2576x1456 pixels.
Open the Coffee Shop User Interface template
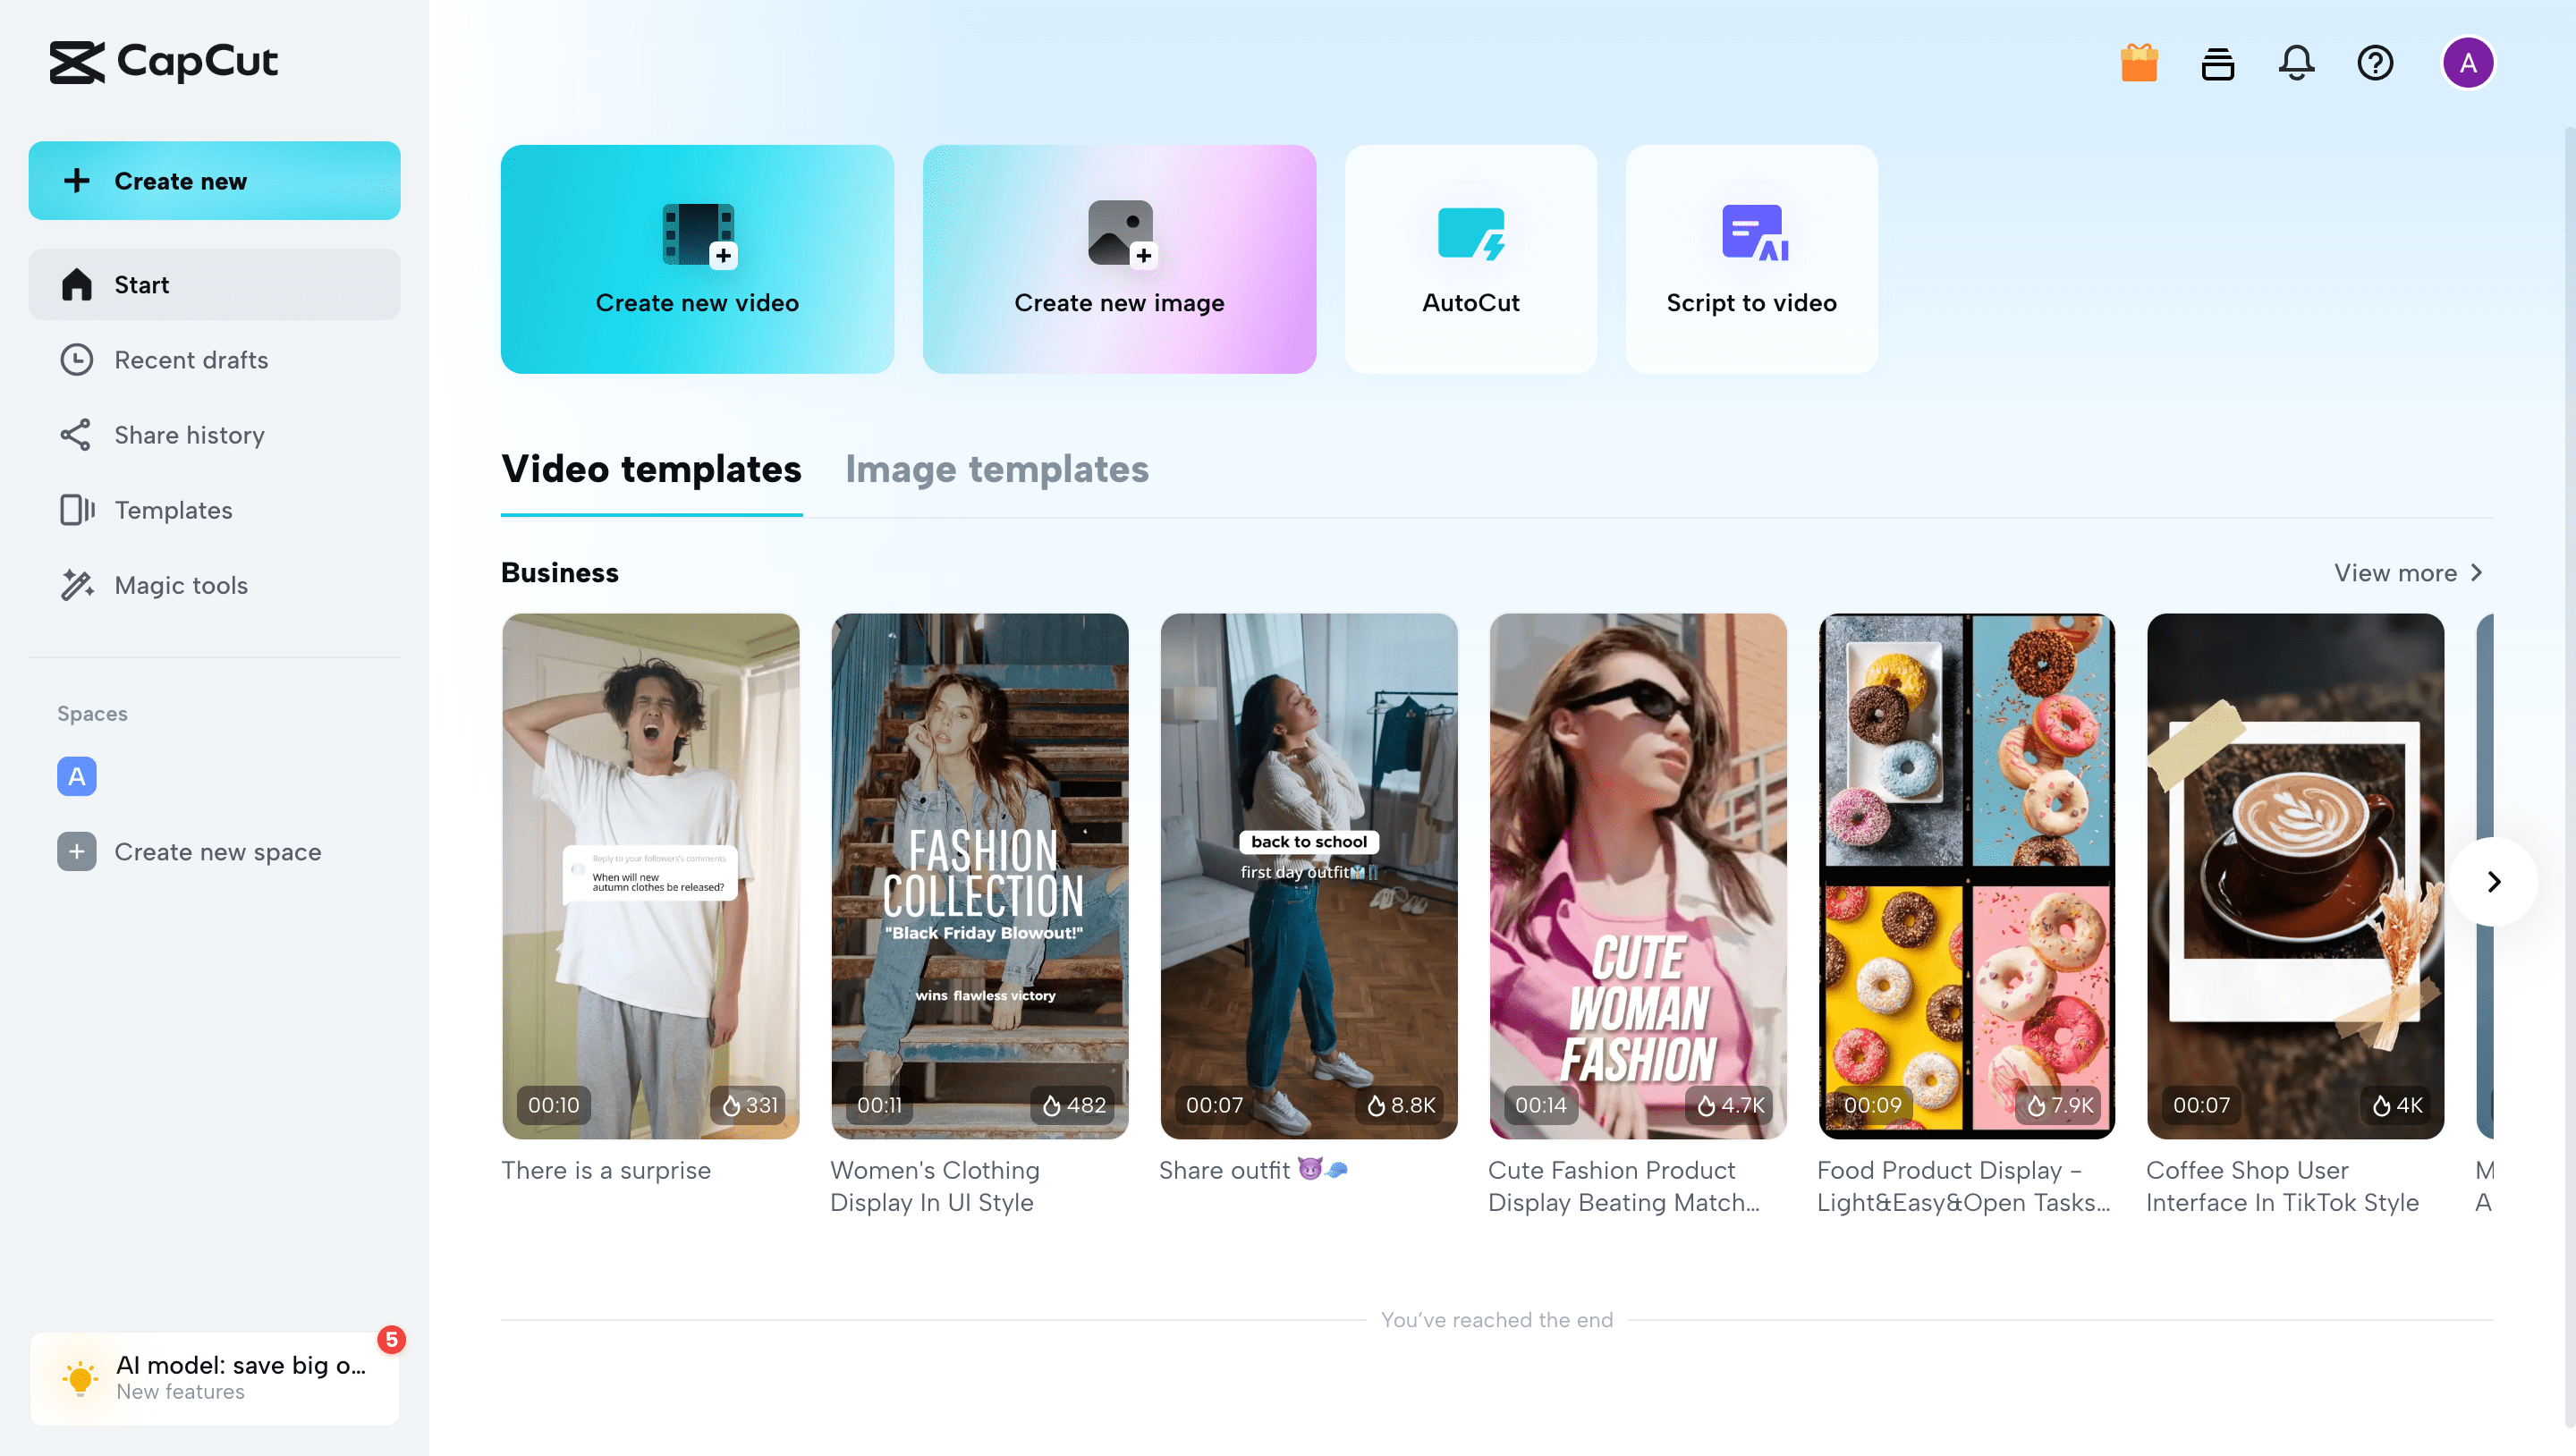tap(2294, 876)
